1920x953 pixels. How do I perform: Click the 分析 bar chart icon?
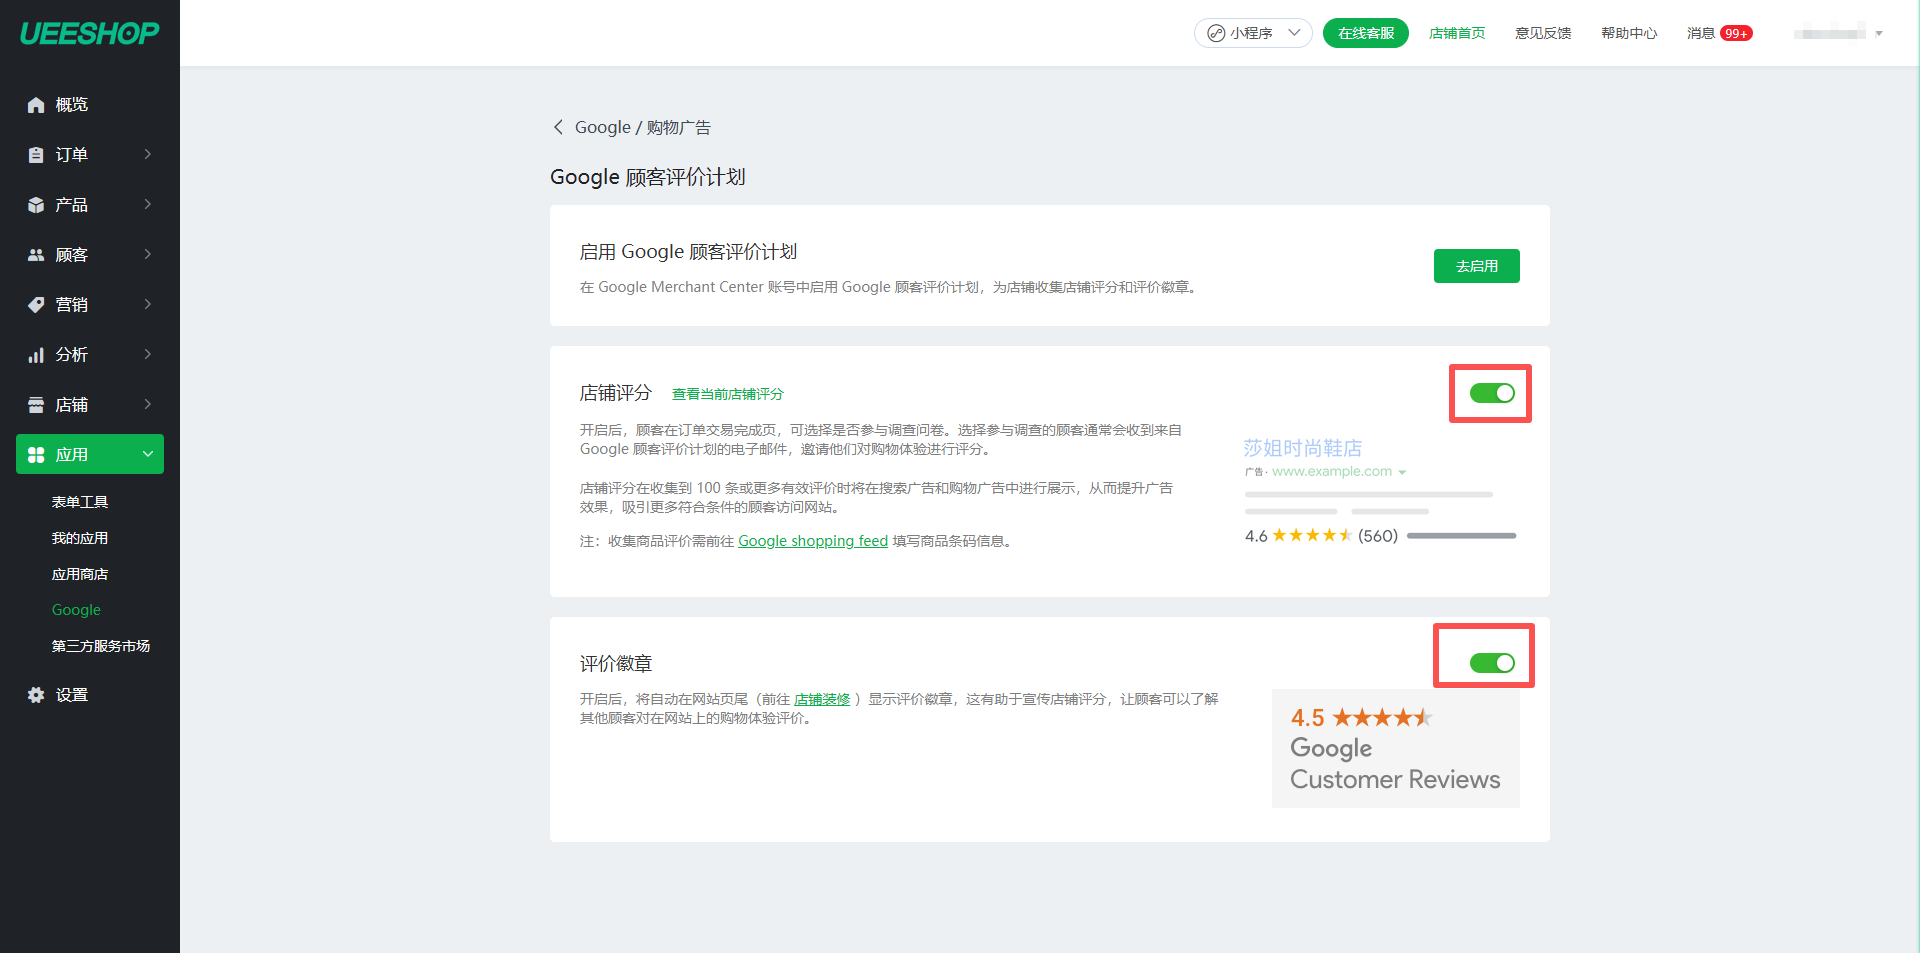(x=36, y=355)
